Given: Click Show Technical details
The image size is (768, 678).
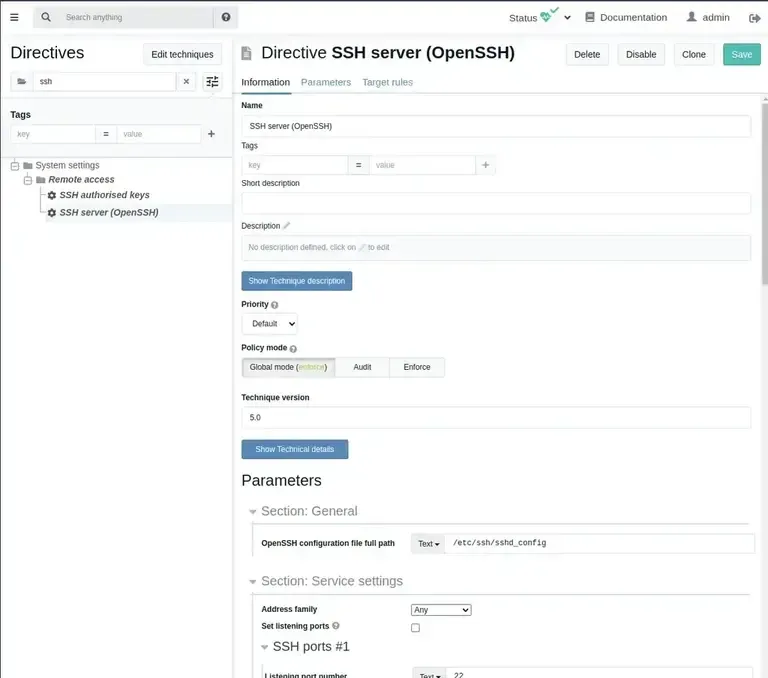Looking at the screenshot, I should (x=294, y=449).
